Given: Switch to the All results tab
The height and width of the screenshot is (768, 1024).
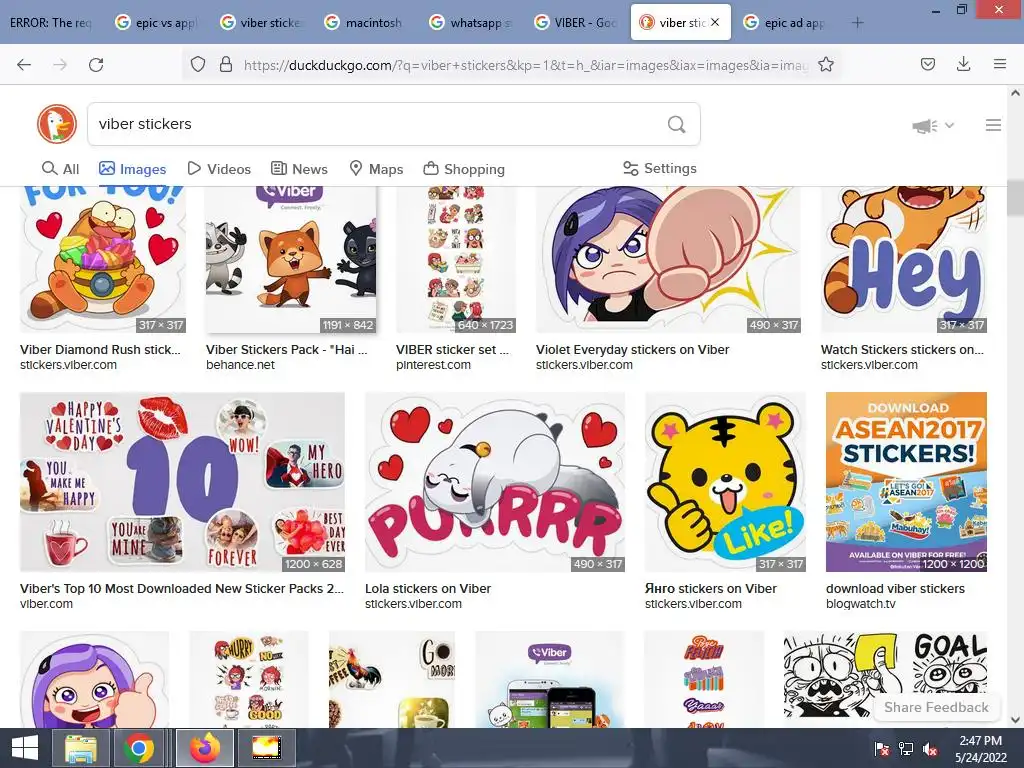Looking at the screenshot, I should (x=60, y=169).
